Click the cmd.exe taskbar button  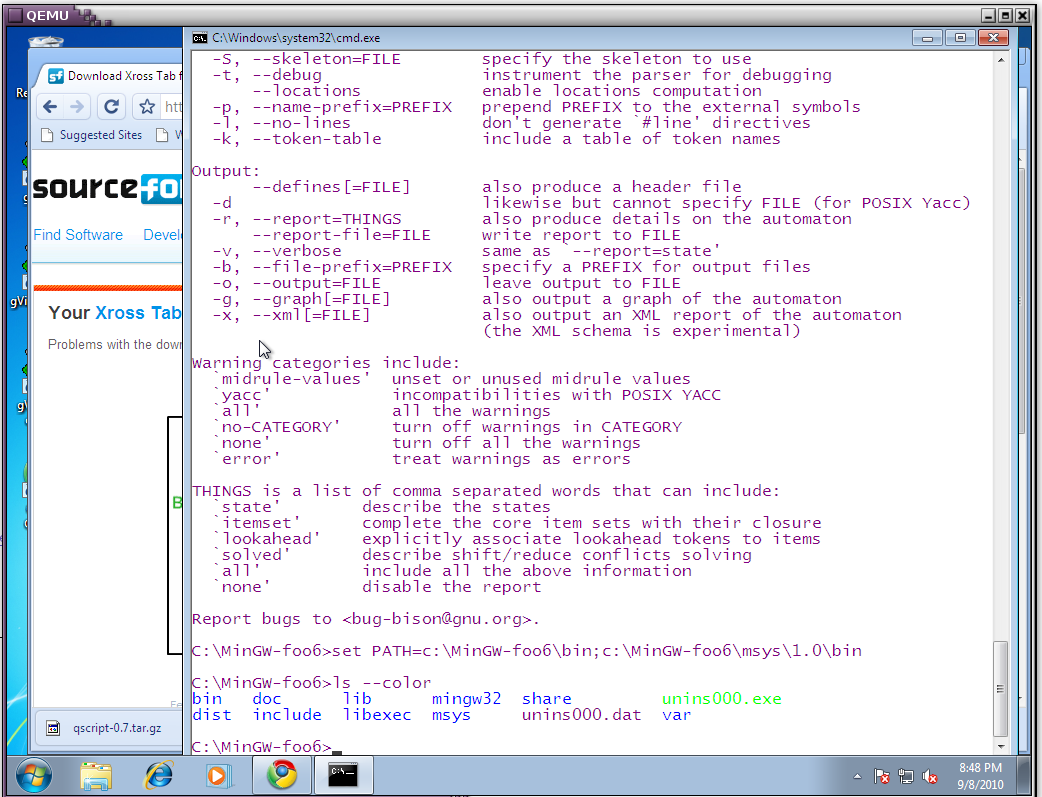point(343,776)
